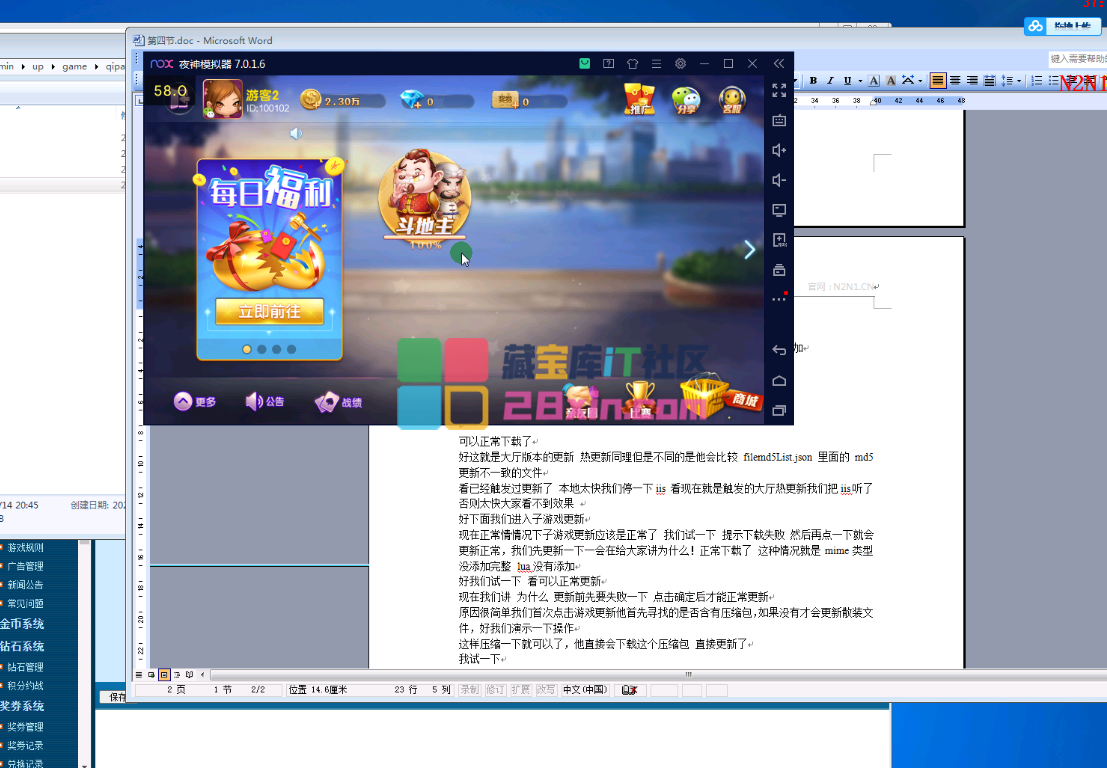Viewport: 1107px width, 768px height.
Task: Open the line spacing dropdown arrow
Action: tap(1019, 81)
